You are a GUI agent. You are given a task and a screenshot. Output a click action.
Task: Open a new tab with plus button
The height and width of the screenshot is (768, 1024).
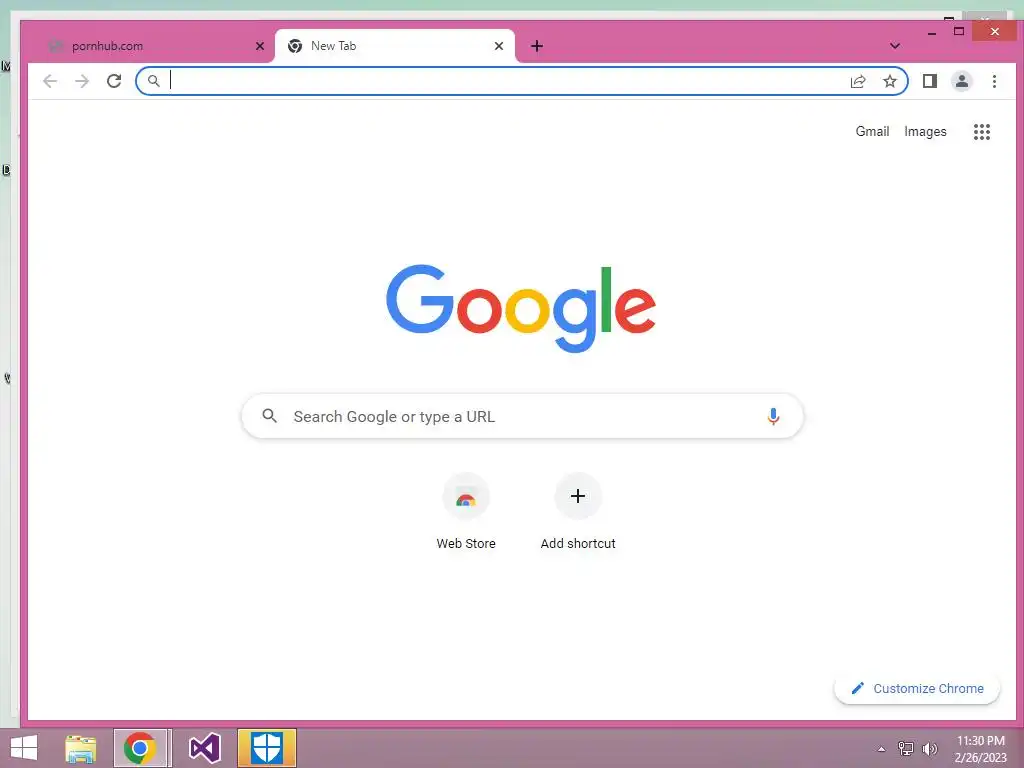click(x=537, y=46)
